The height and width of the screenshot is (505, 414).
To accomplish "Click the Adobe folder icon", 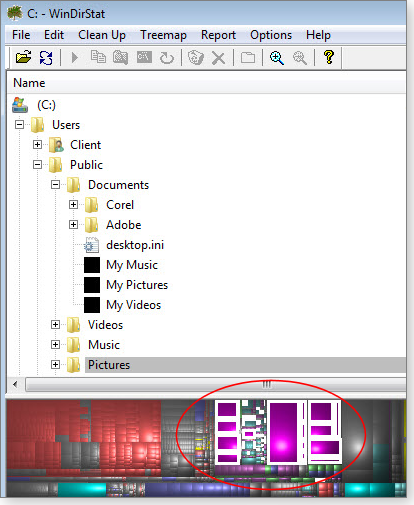I will (x=91, y=225).
